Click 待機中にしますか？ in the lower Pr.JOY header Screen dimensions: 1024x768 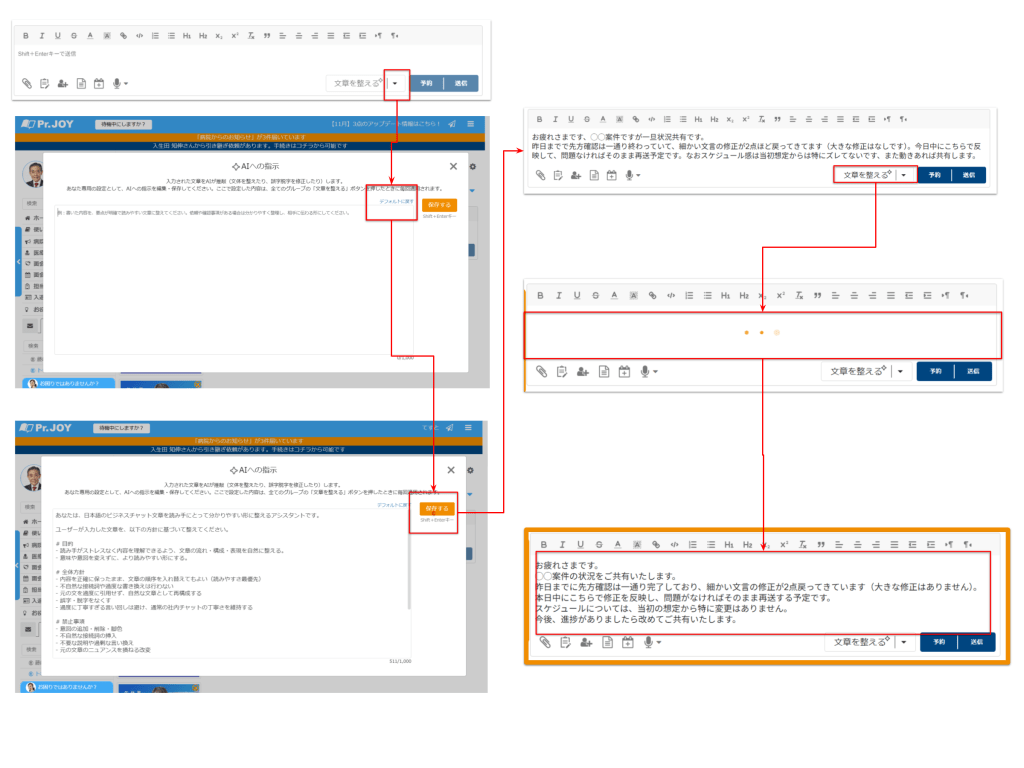click(122, 427)
